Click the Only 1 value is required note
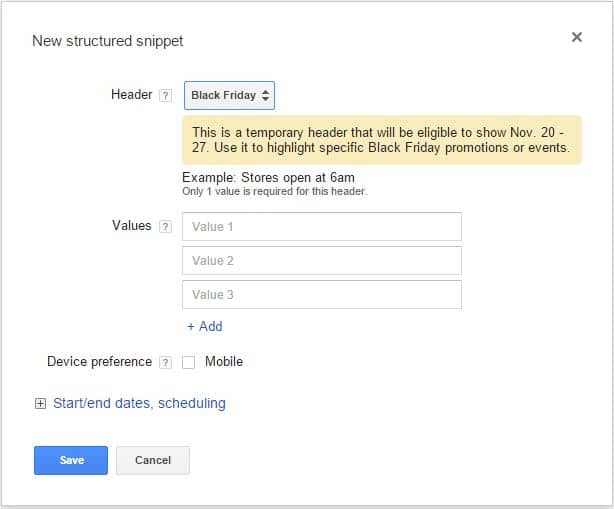Screen dimensions: 614x509 274,191
